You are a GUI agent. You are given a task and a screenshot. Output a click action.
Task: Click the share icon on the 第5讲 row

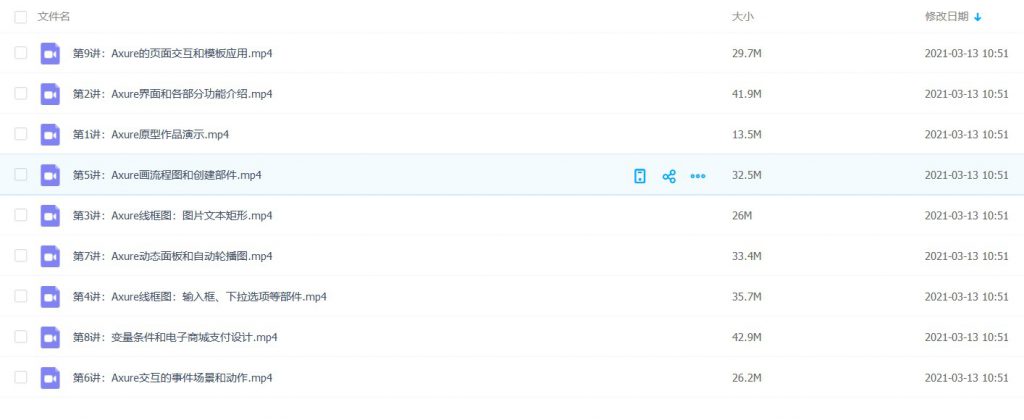[669, 176]
